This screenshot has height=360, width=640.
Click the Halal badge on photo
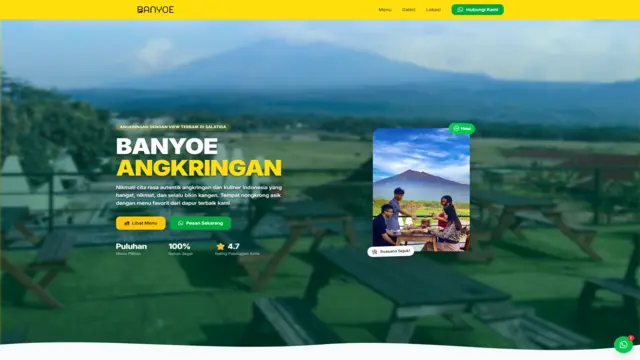(462, 129)
